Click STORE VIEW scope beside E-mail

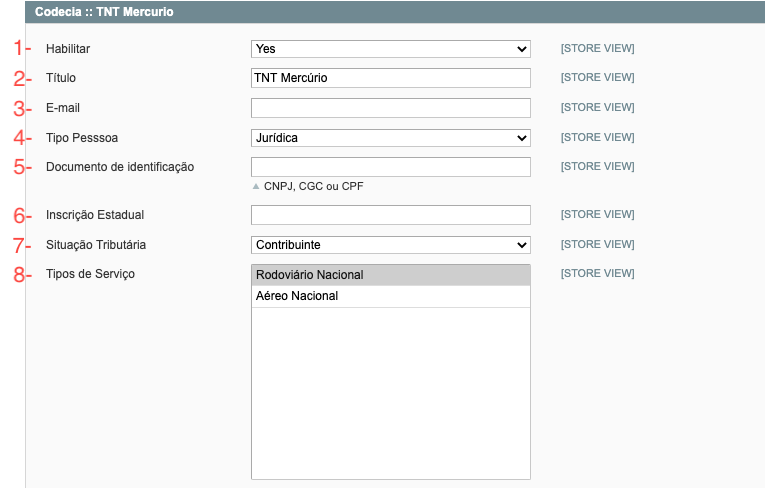597,108
